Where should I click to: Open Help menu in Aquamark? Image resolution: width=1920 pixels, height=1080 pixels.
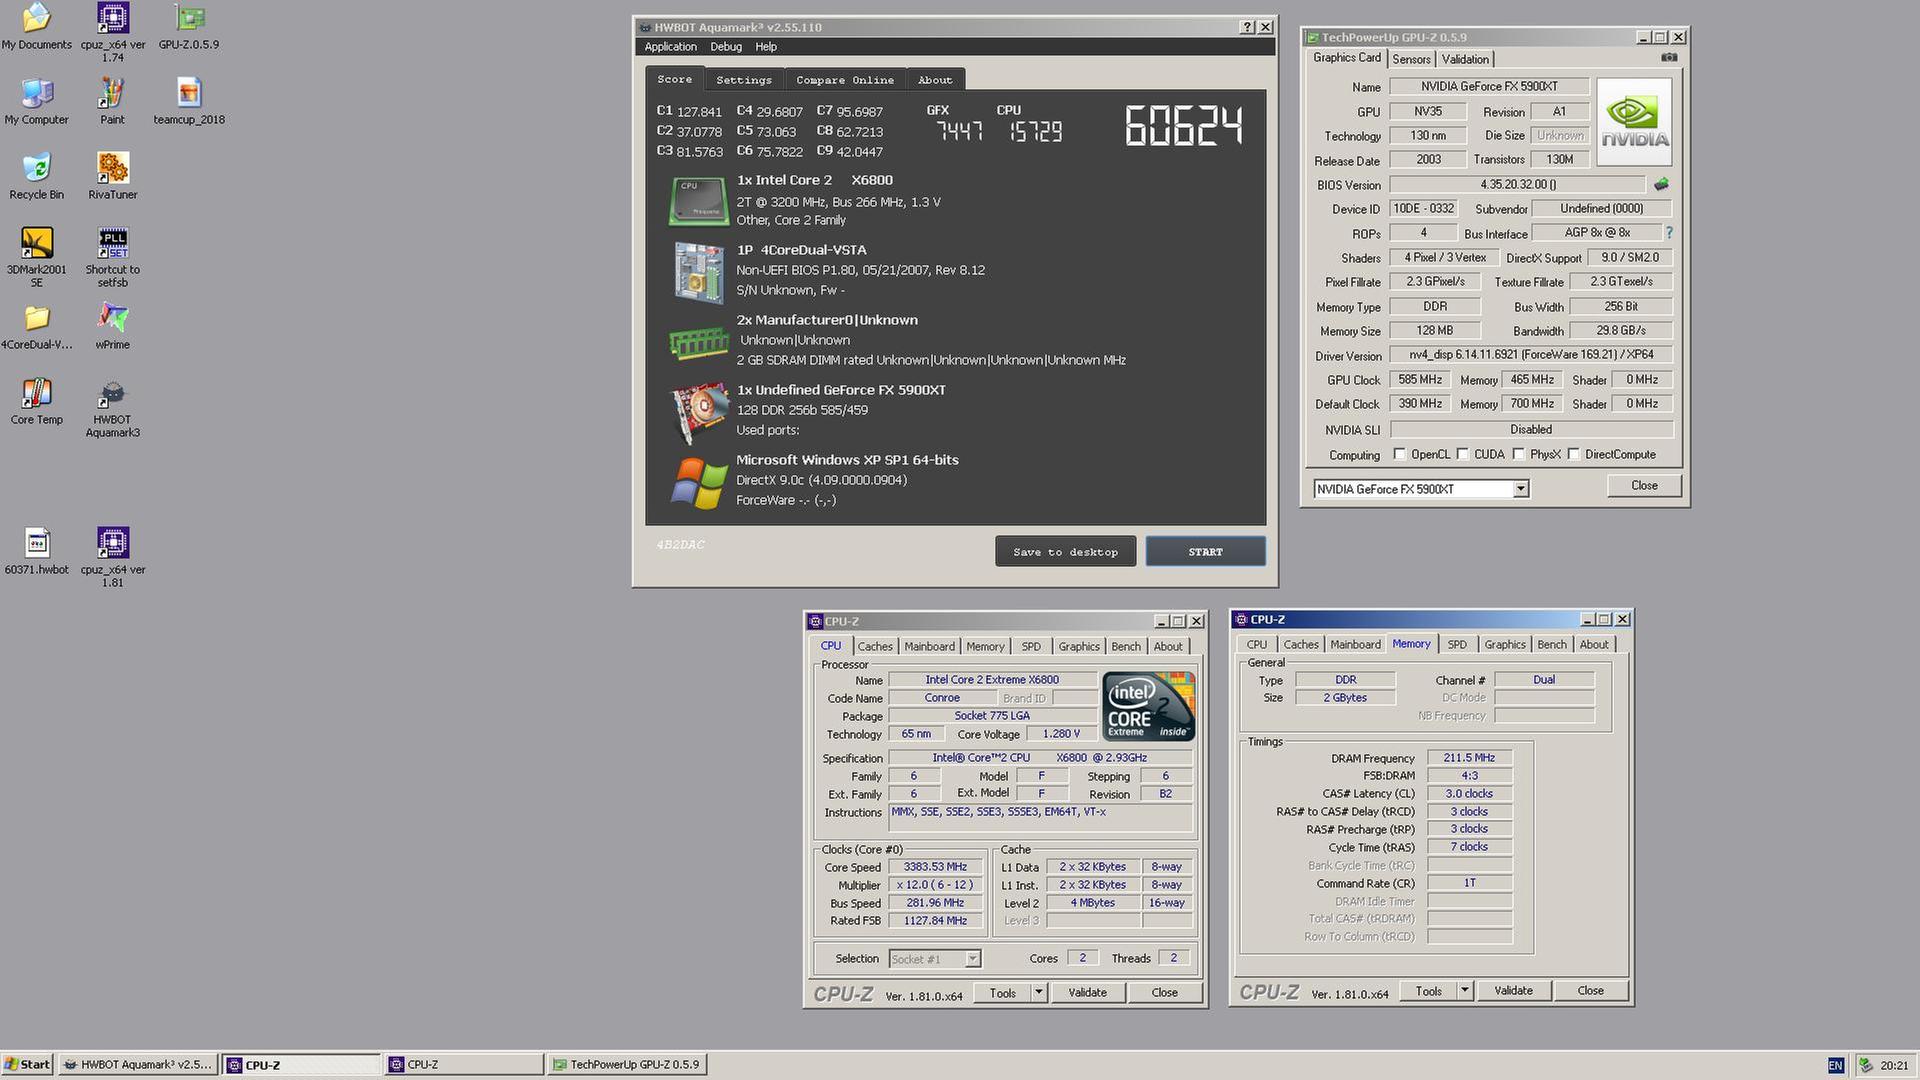pyautogui.click(x=766, y=47)
